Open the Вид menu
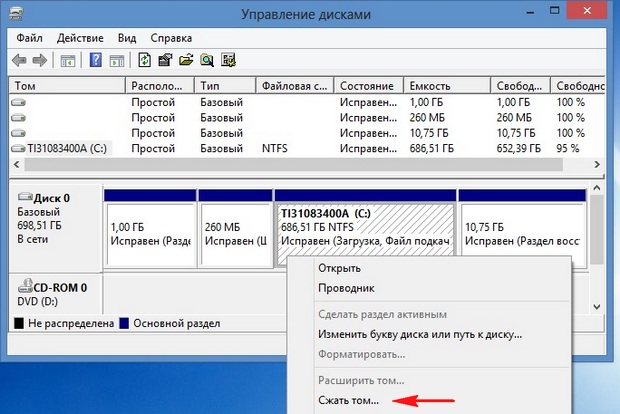Screen dimensions: 620x414 tap(127, 38)
